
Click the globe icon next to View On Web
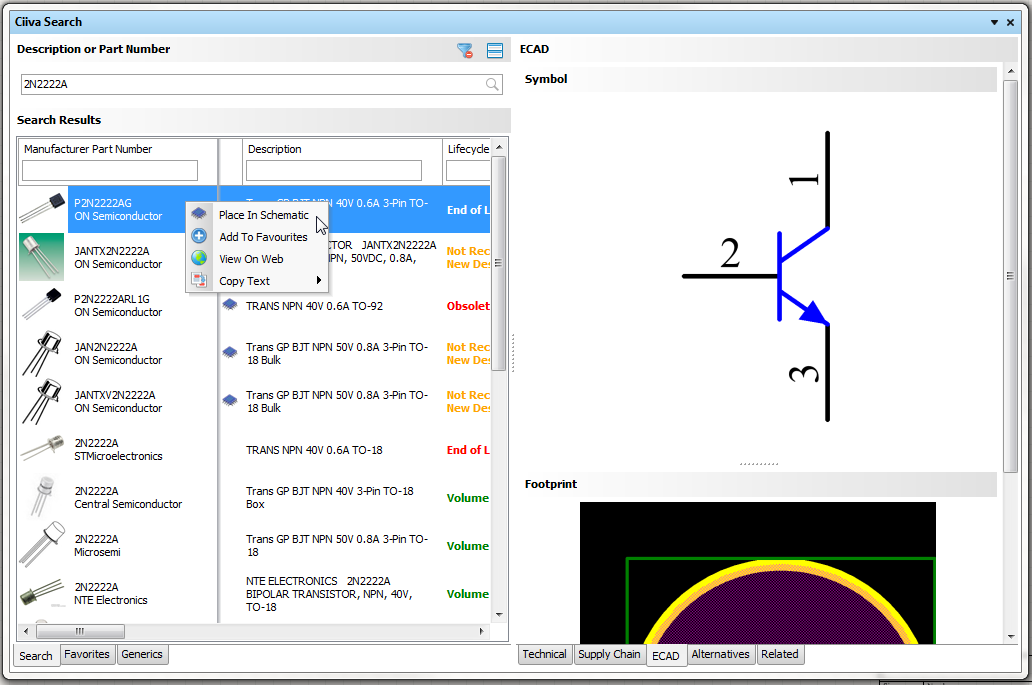click(x=199, y=257)
